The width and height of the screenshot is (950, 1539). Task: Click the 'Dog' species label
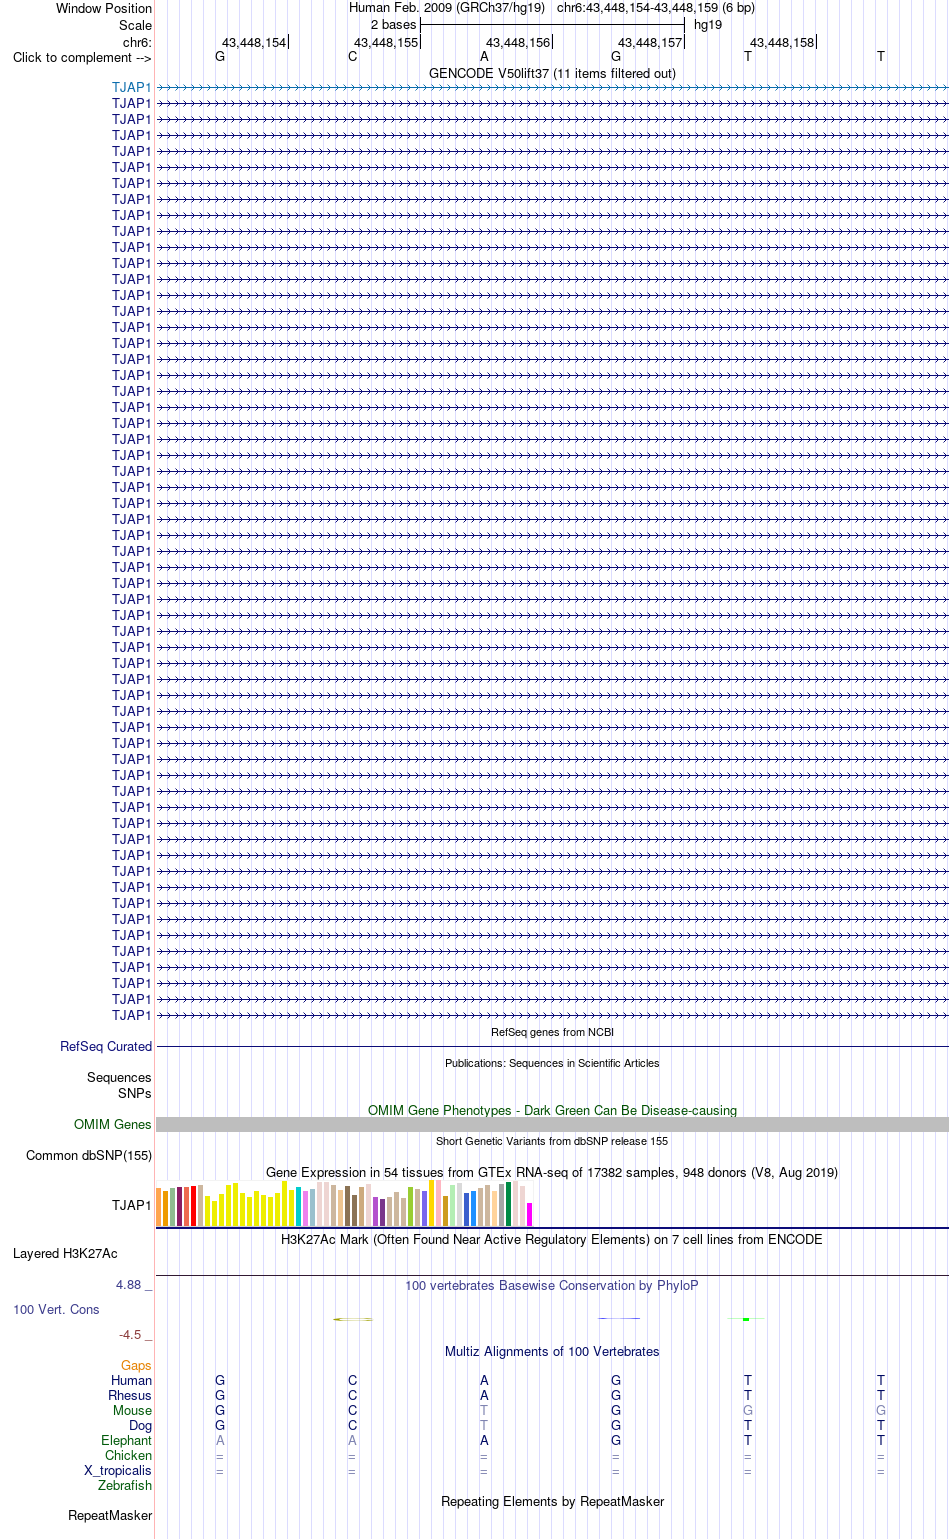140,1425
